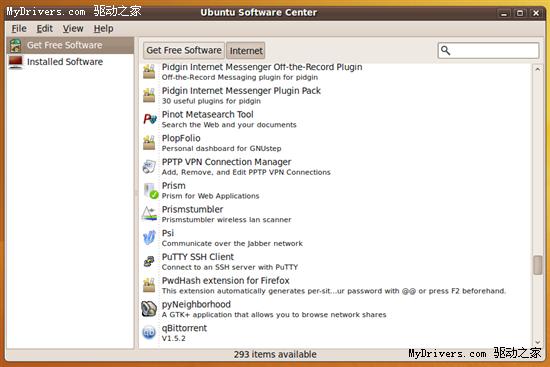Select the Prism title

point(174,186)
